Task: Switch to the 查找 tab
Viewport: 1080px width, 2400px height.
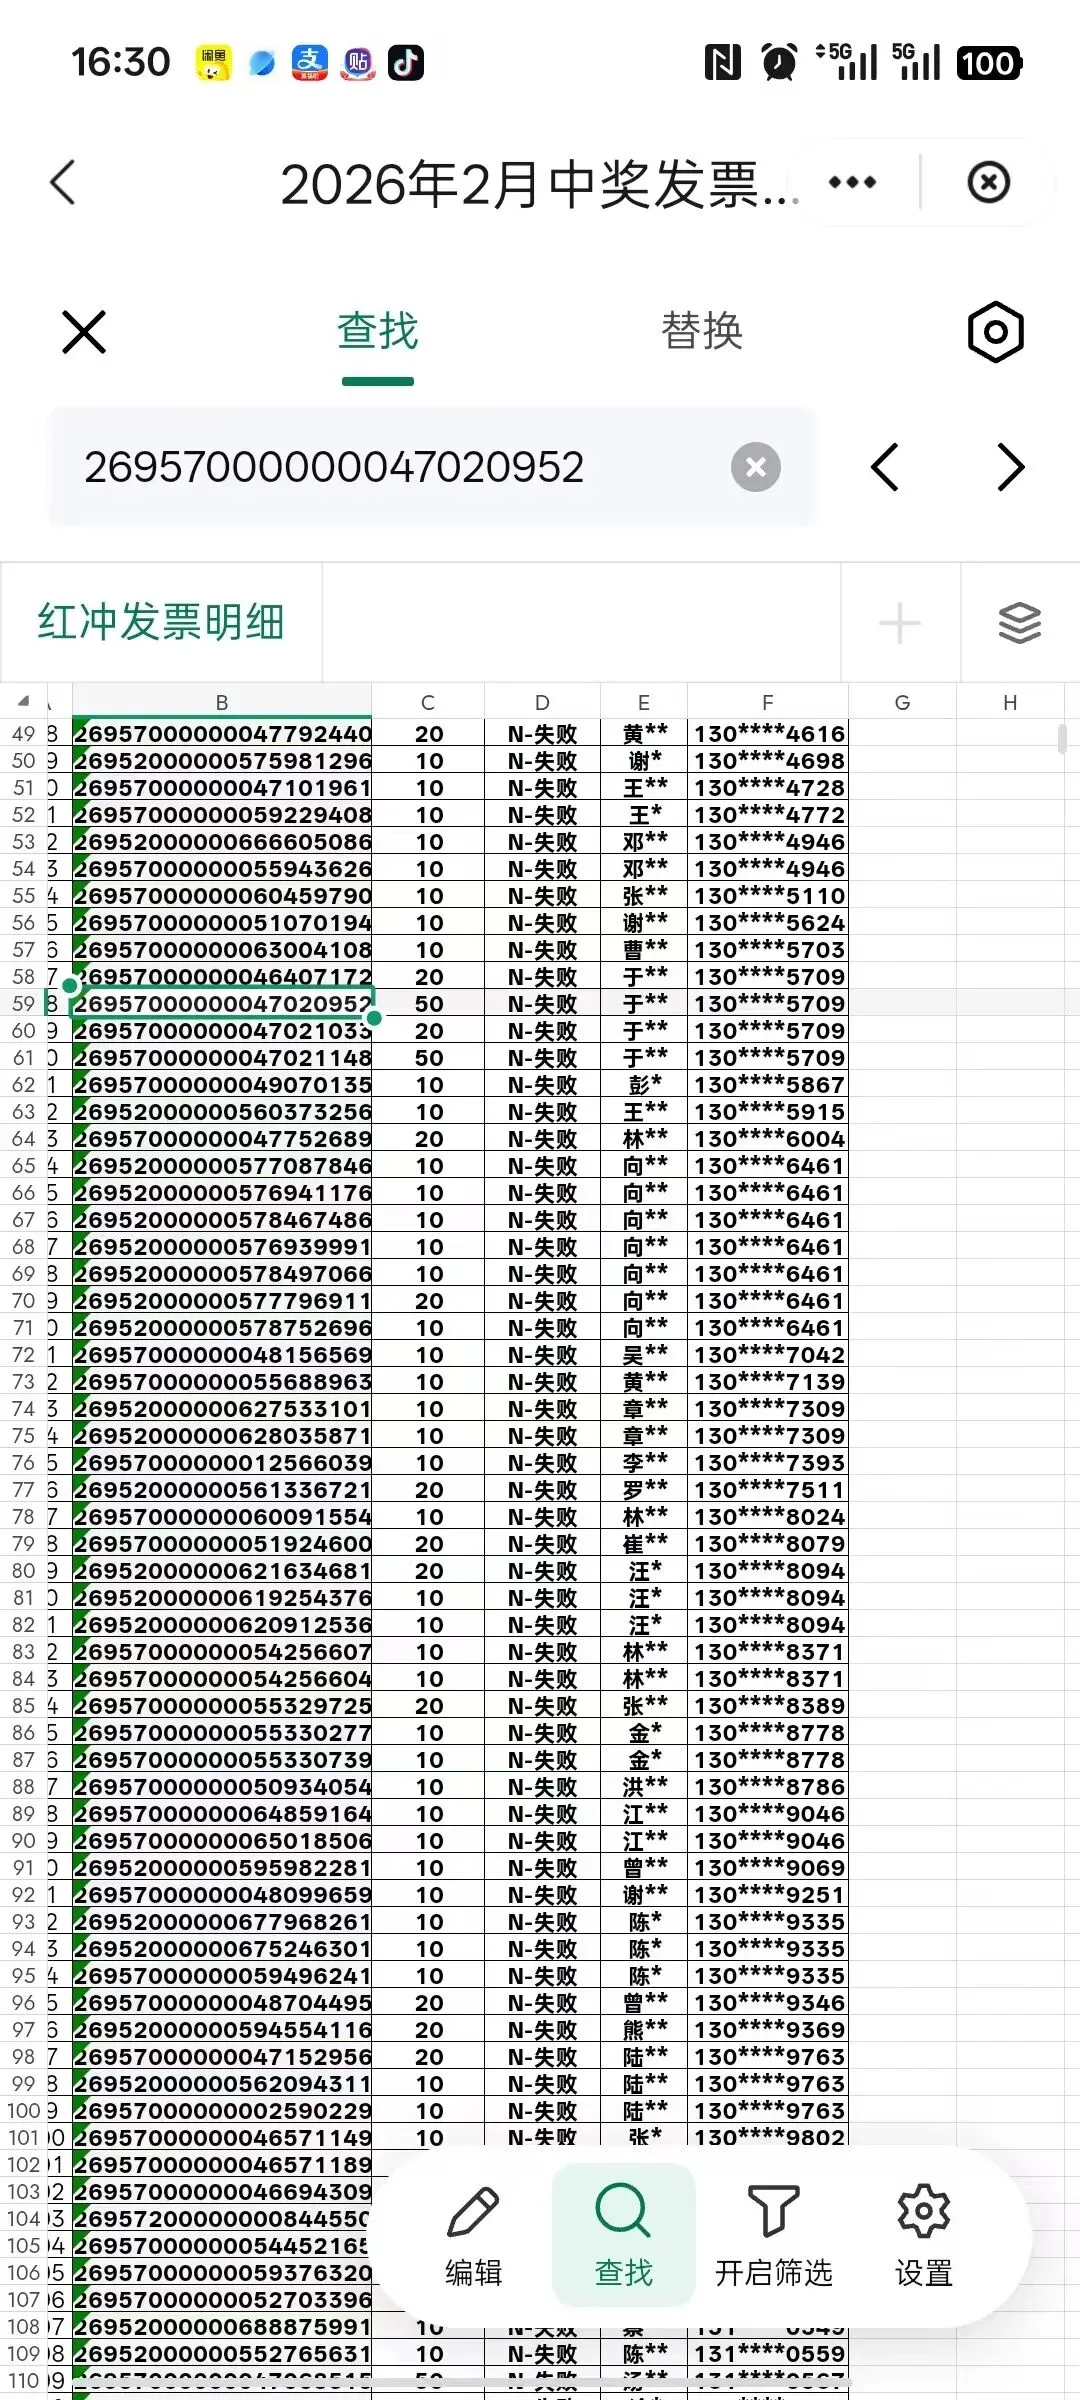Action: 377,332
